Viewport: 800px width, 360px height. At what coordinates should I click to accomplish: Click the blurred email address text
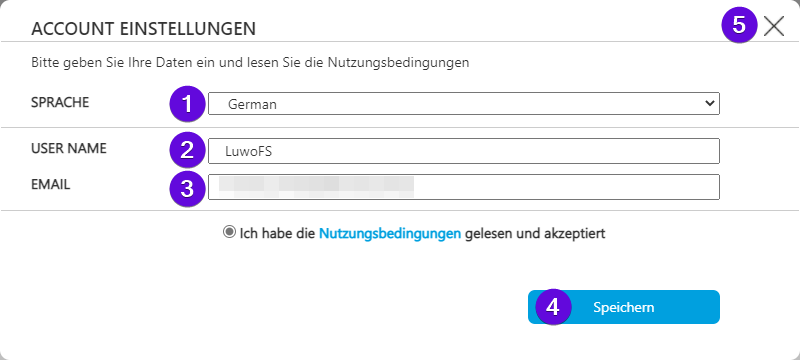[x=316, y=187]
